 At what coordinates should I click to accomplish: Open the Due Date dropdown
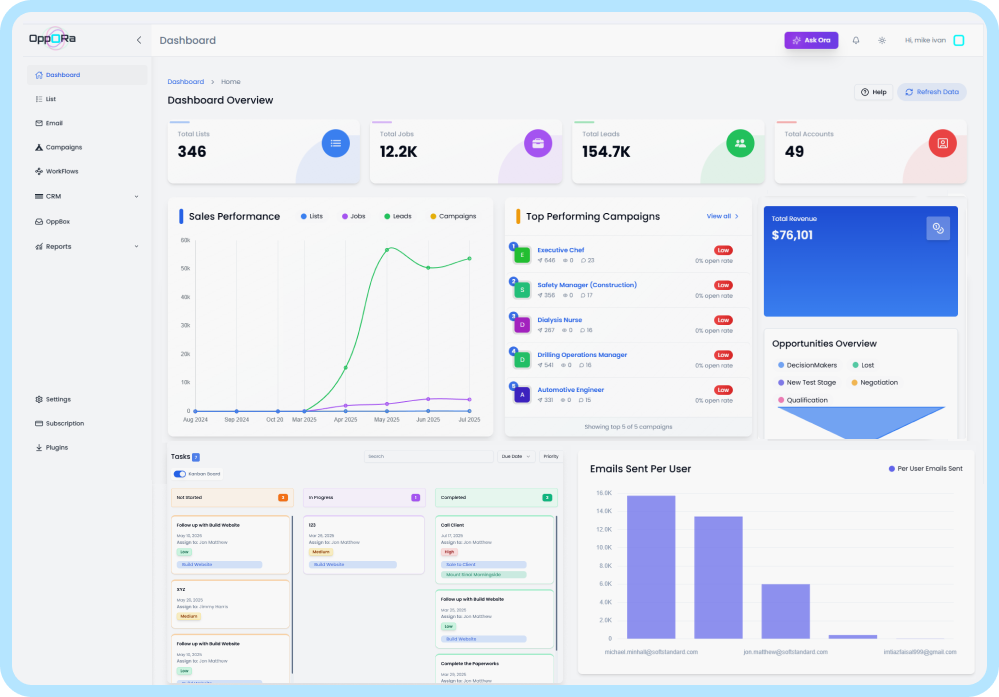[x=516, y=456]
